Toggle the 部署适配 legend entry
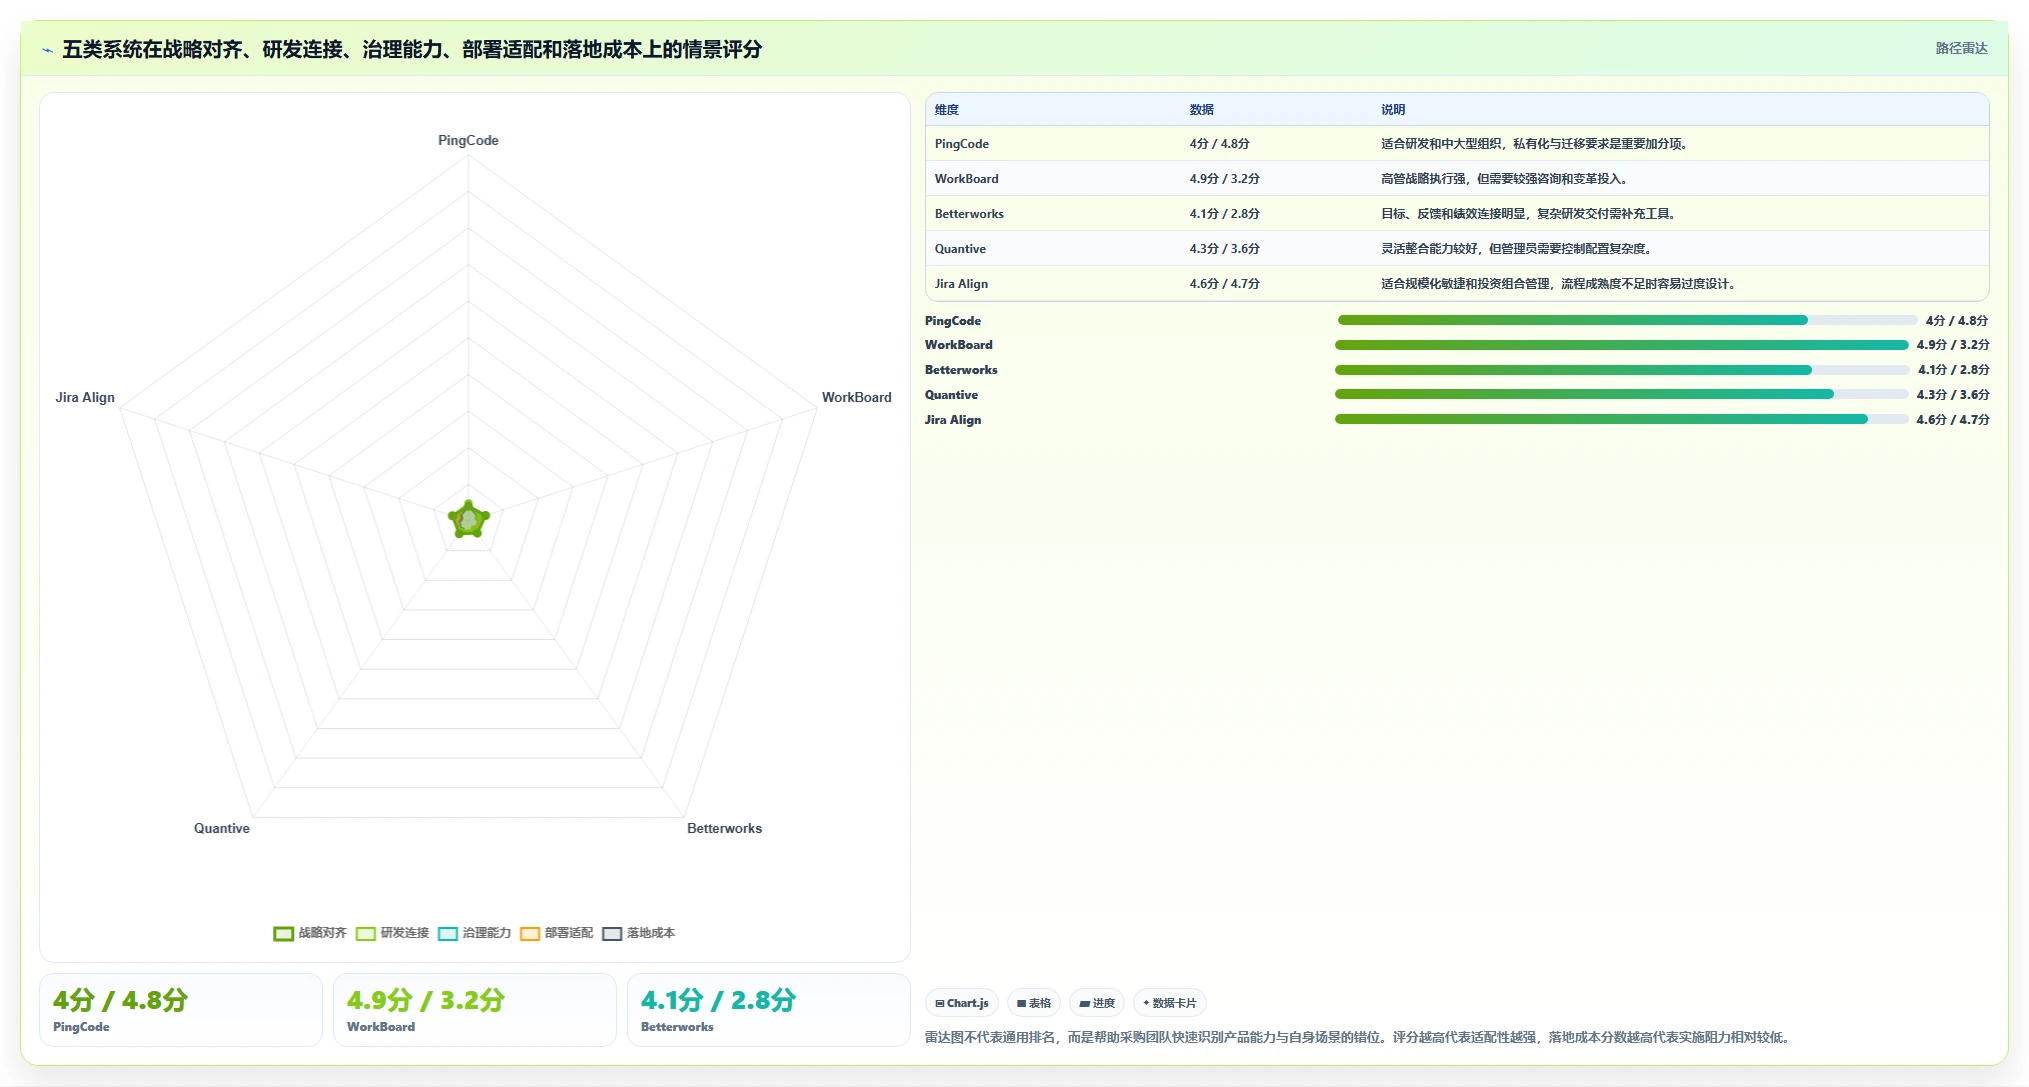 tap(556, 933)
